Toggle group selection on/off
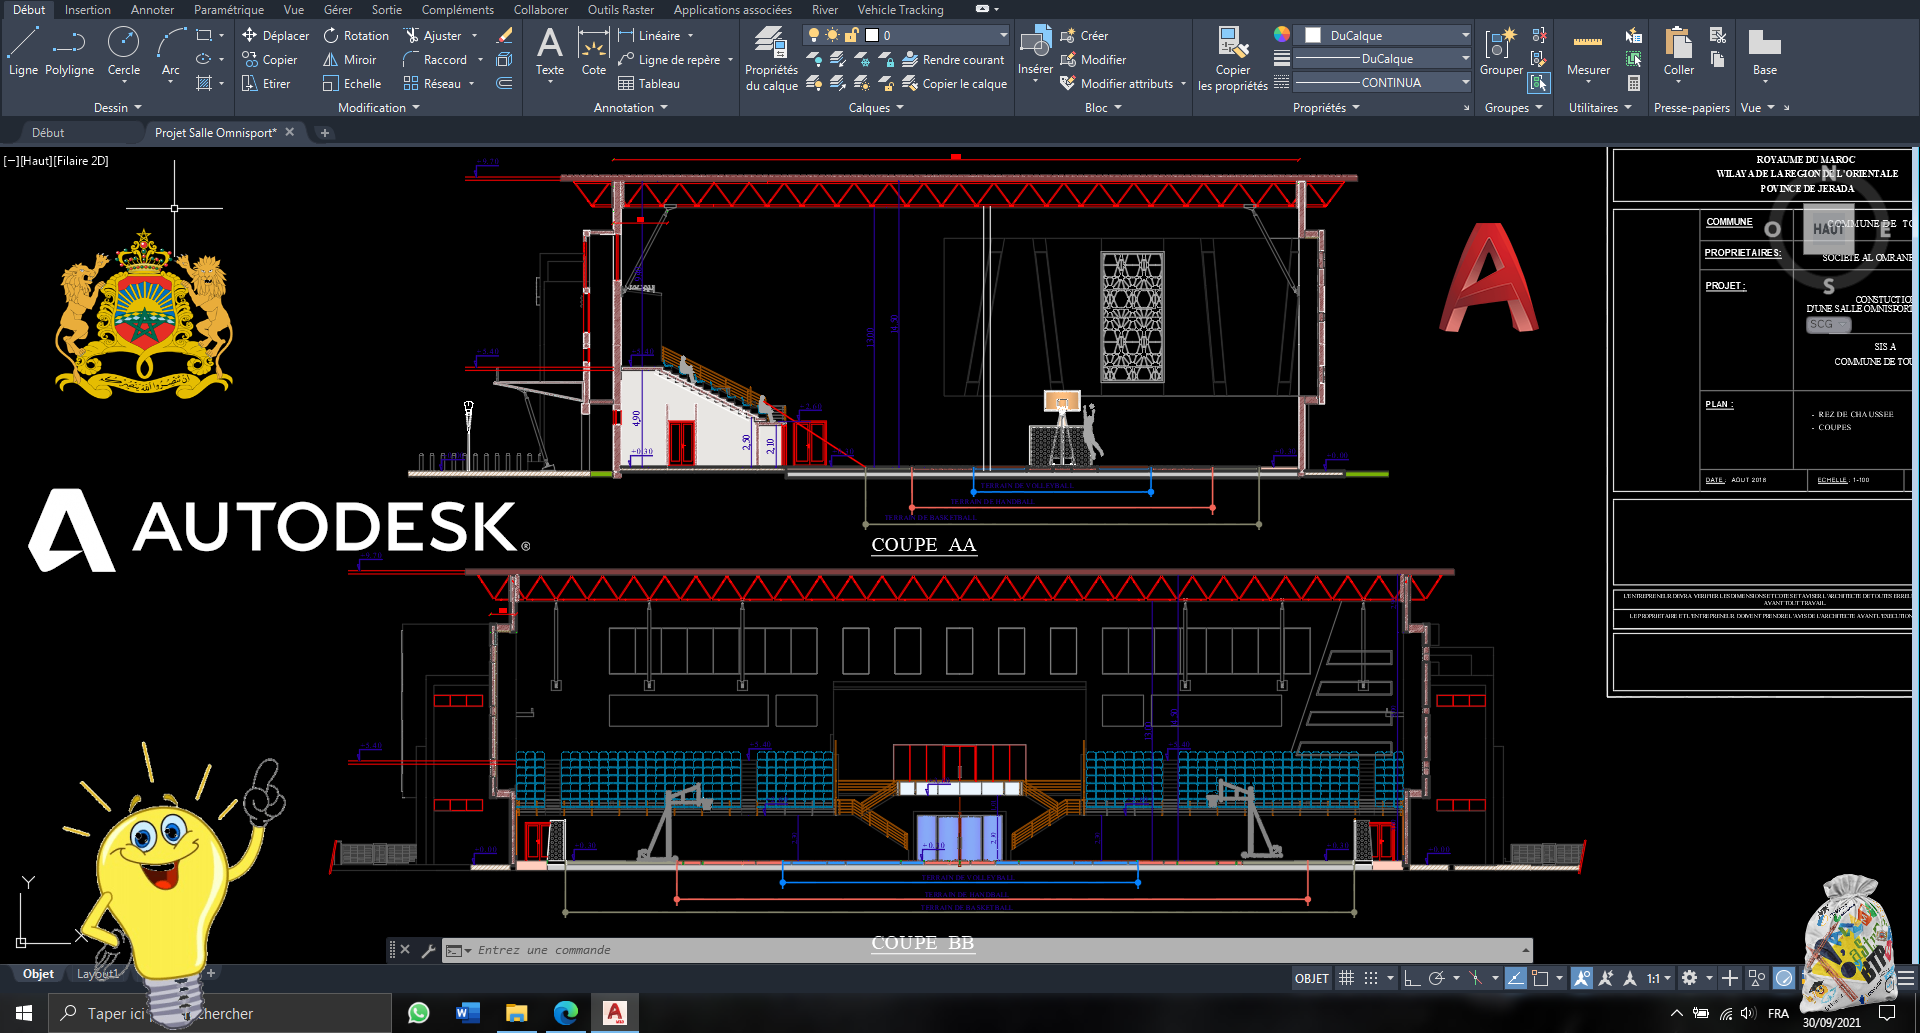This screenshot has width=1920, height=1033. pos(1539,83)
